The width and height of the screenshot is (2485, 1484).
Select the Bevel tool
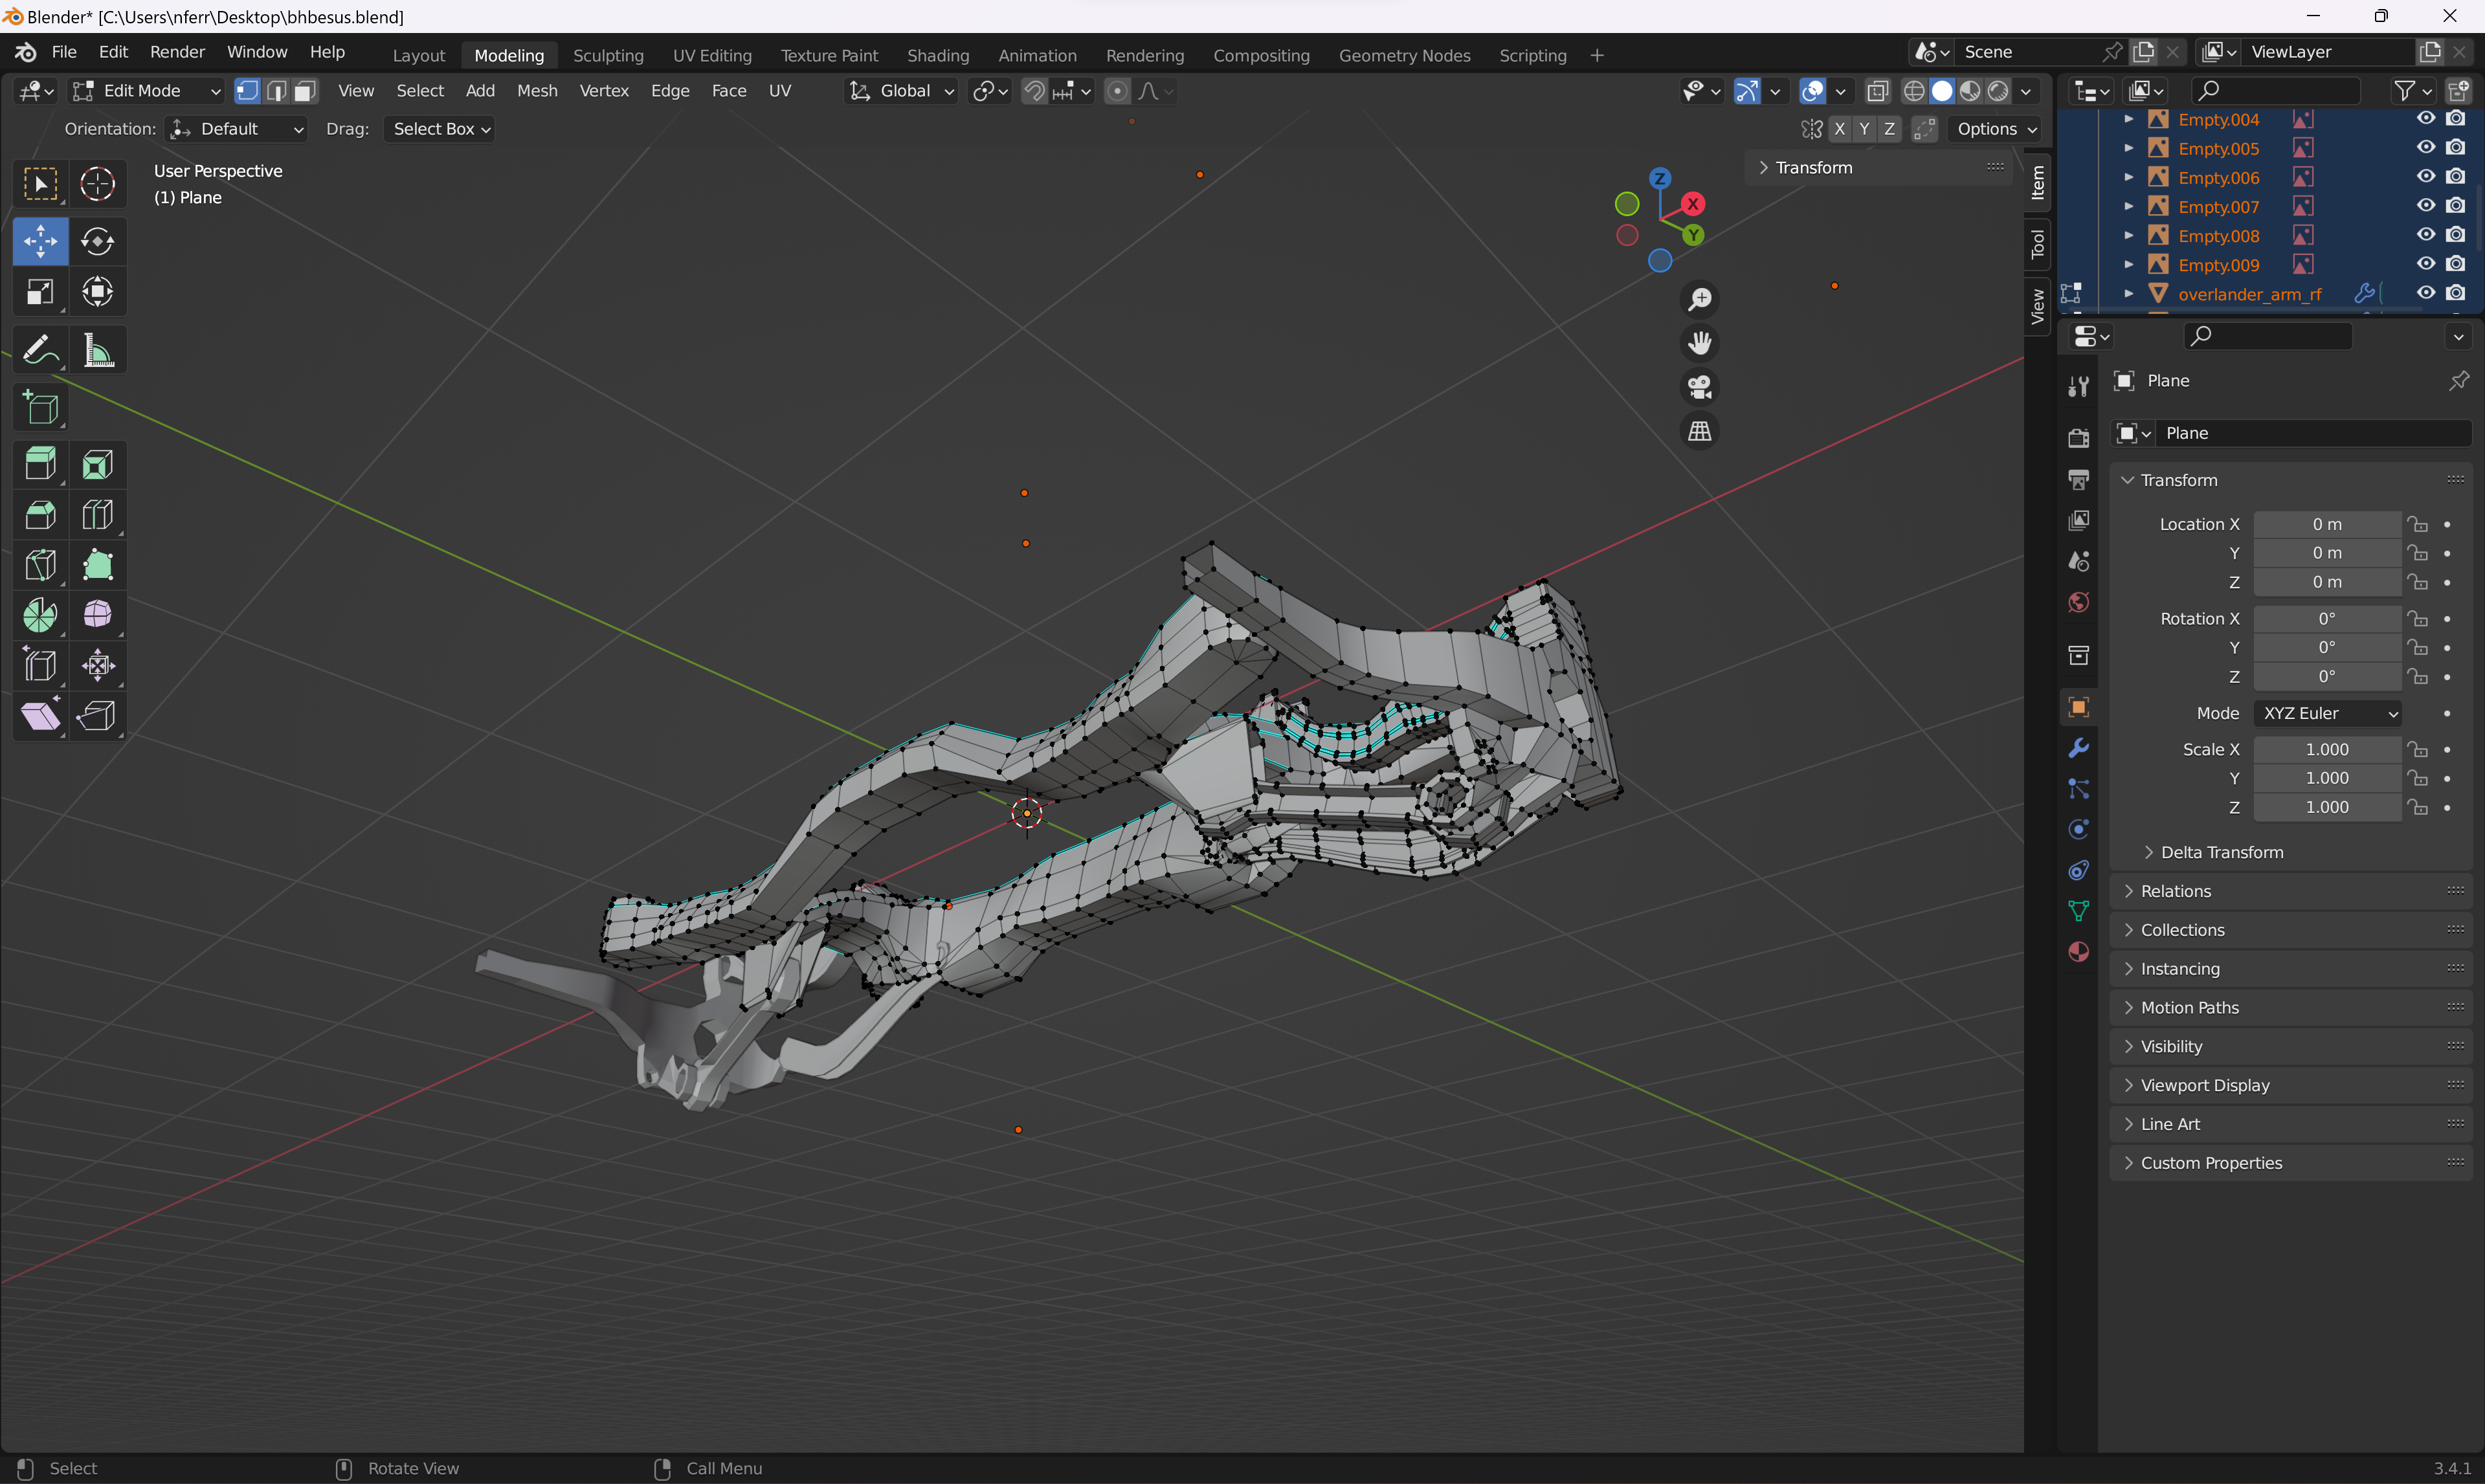click(40, 515)
